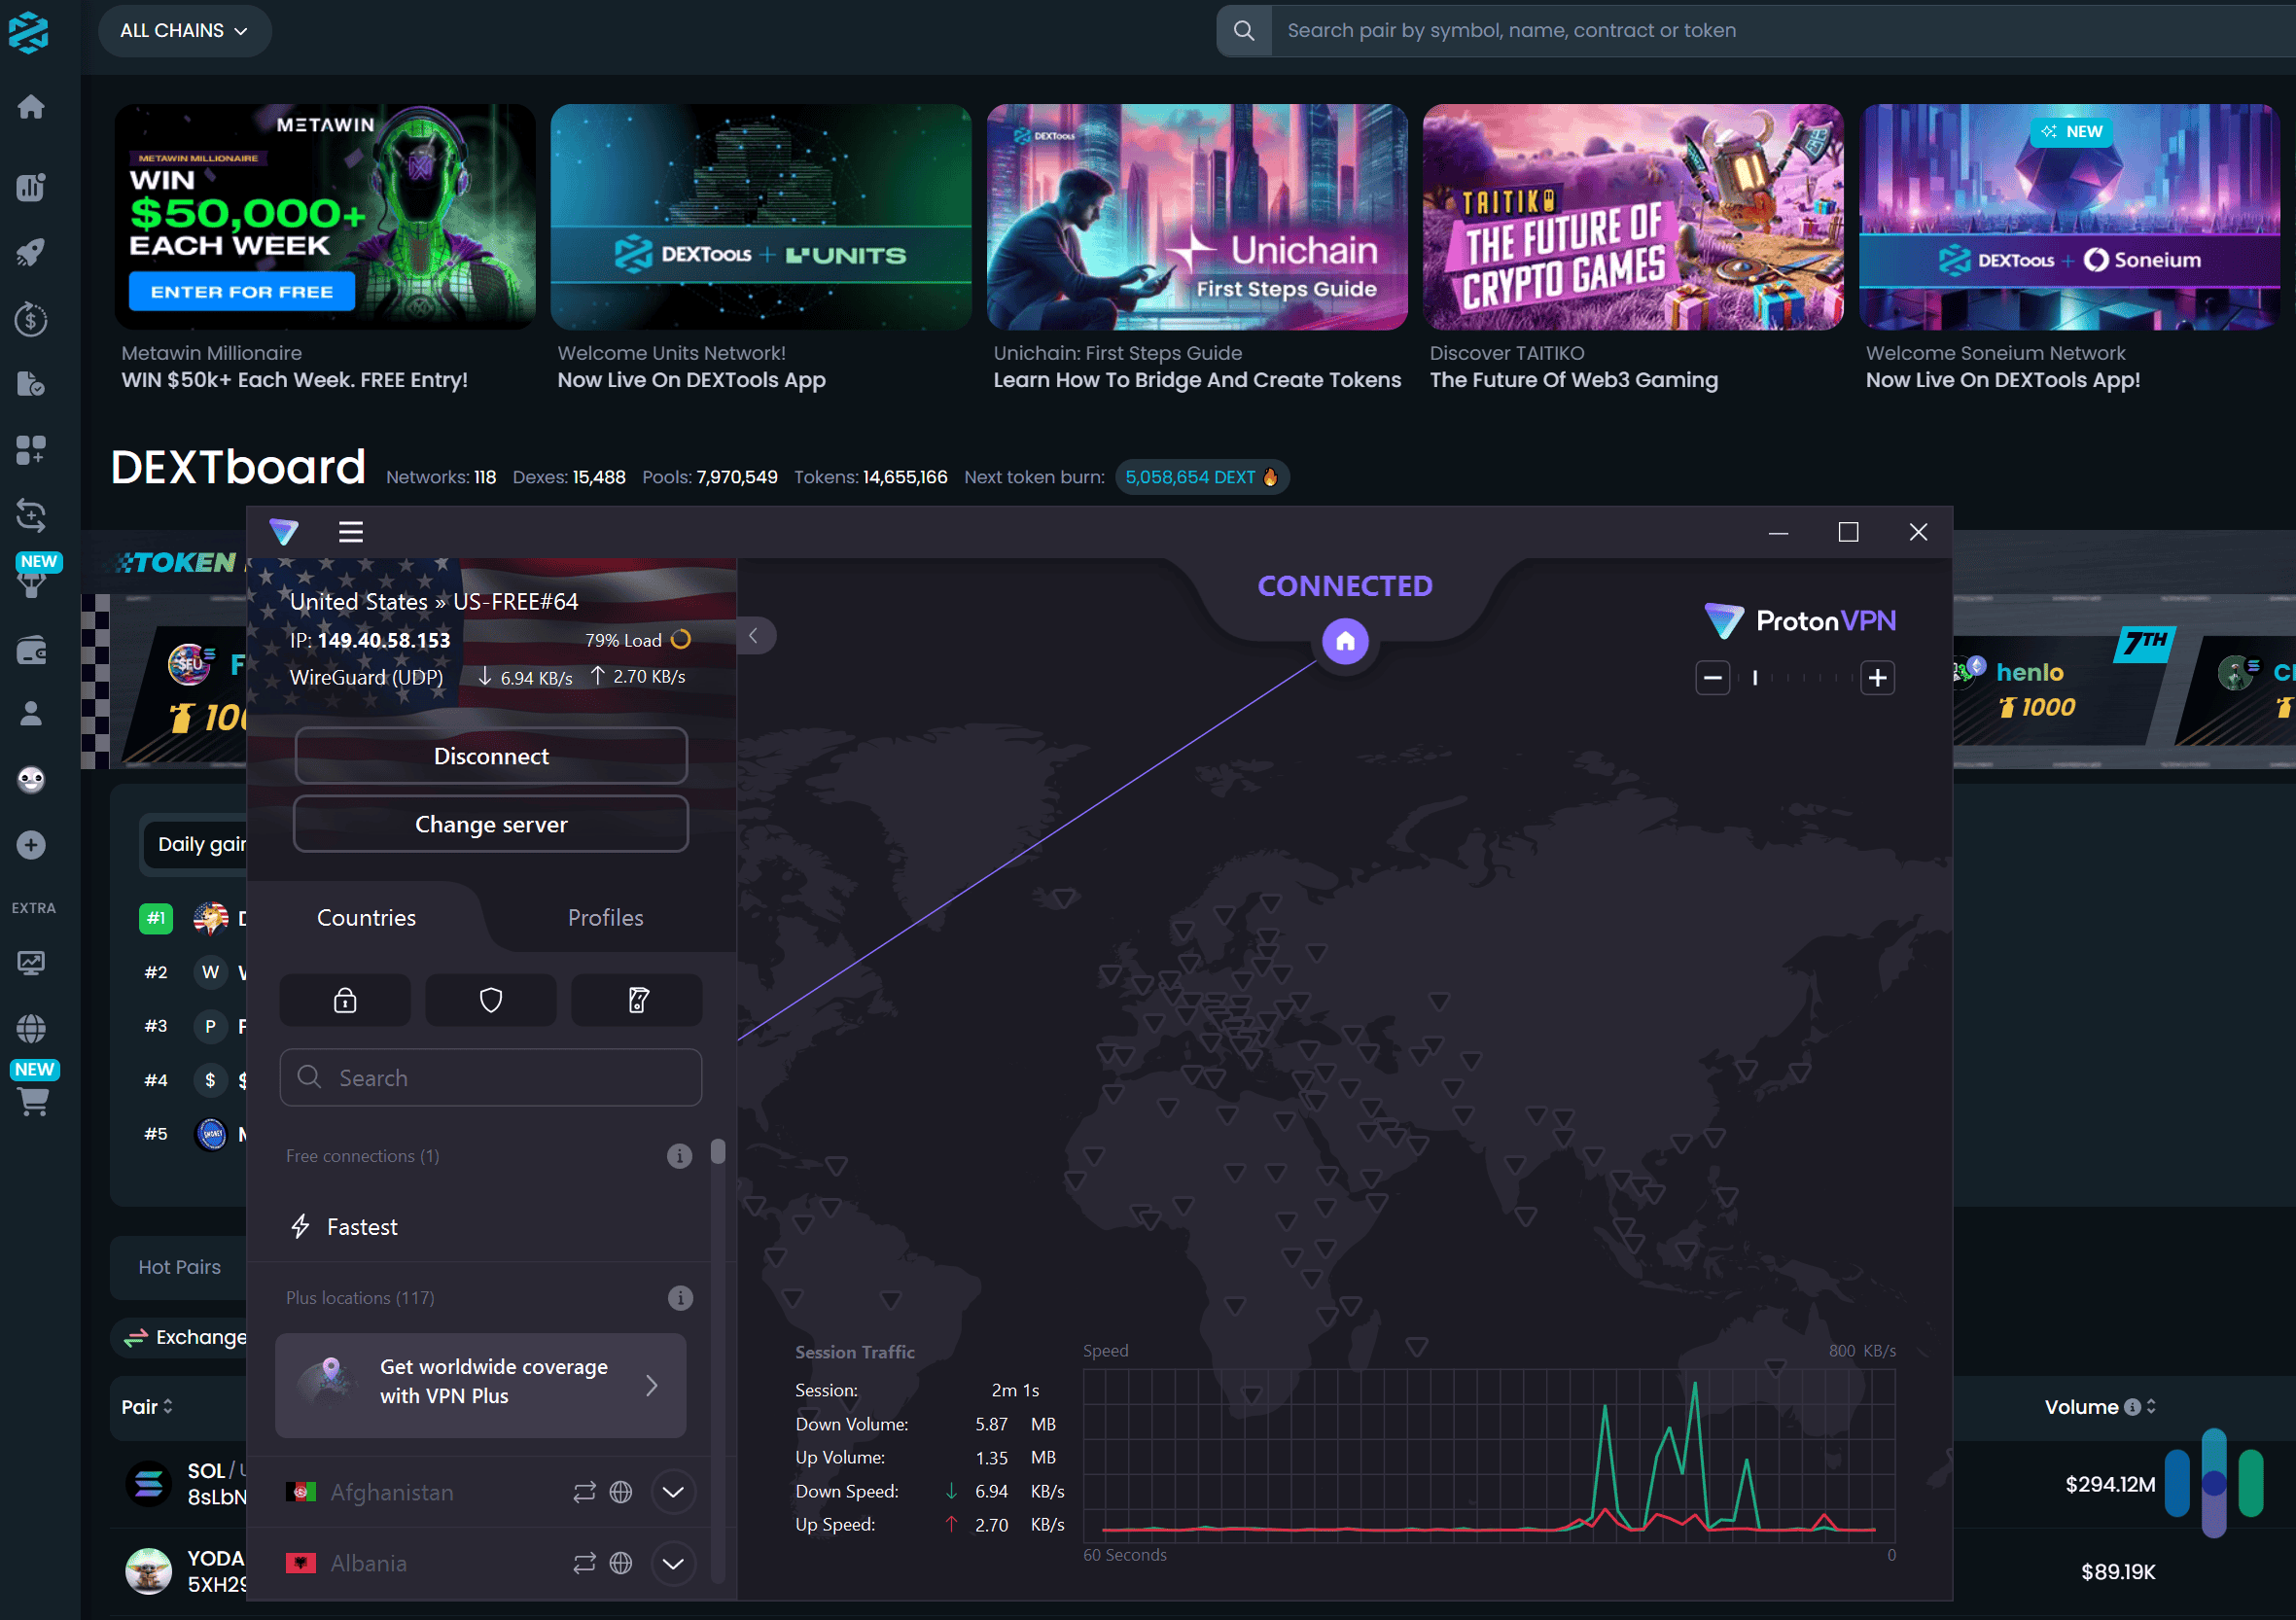2296x1620 pixels.
Task: Open the wallet icon in the sidebar
Action: [31, 650]
